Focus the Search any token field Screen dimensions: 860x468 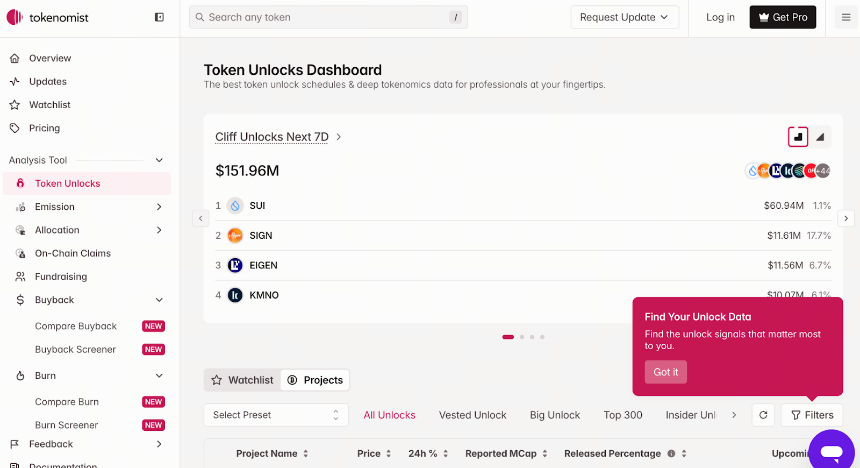328,18
